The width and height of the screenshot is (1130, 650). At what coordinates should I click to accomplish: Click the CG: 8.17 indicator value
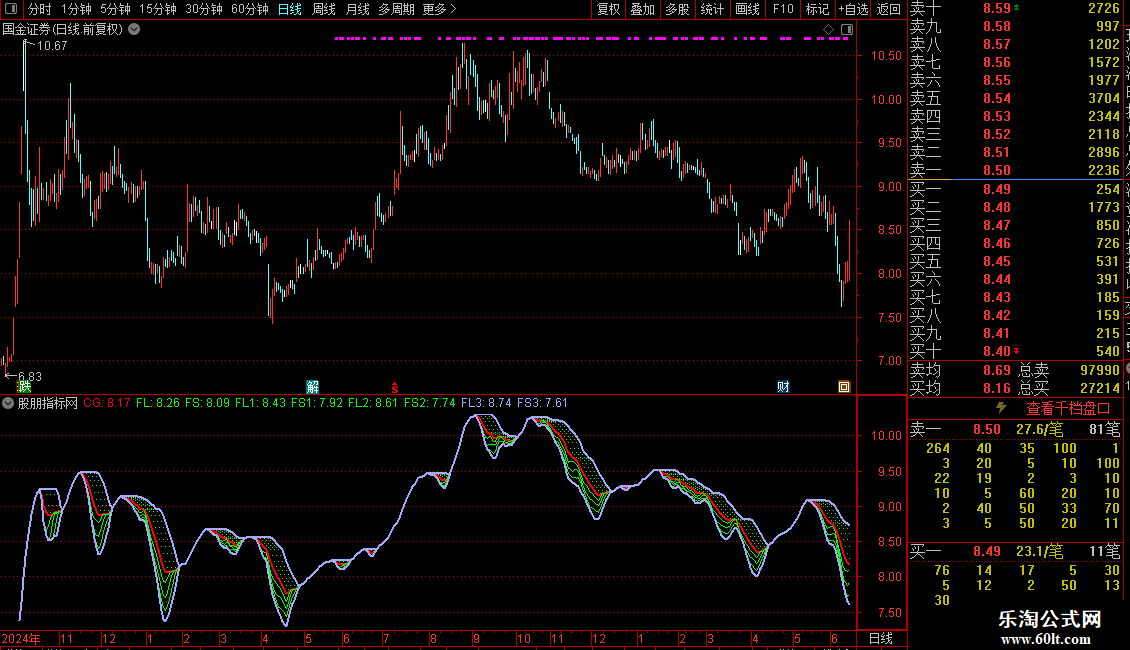107,403
